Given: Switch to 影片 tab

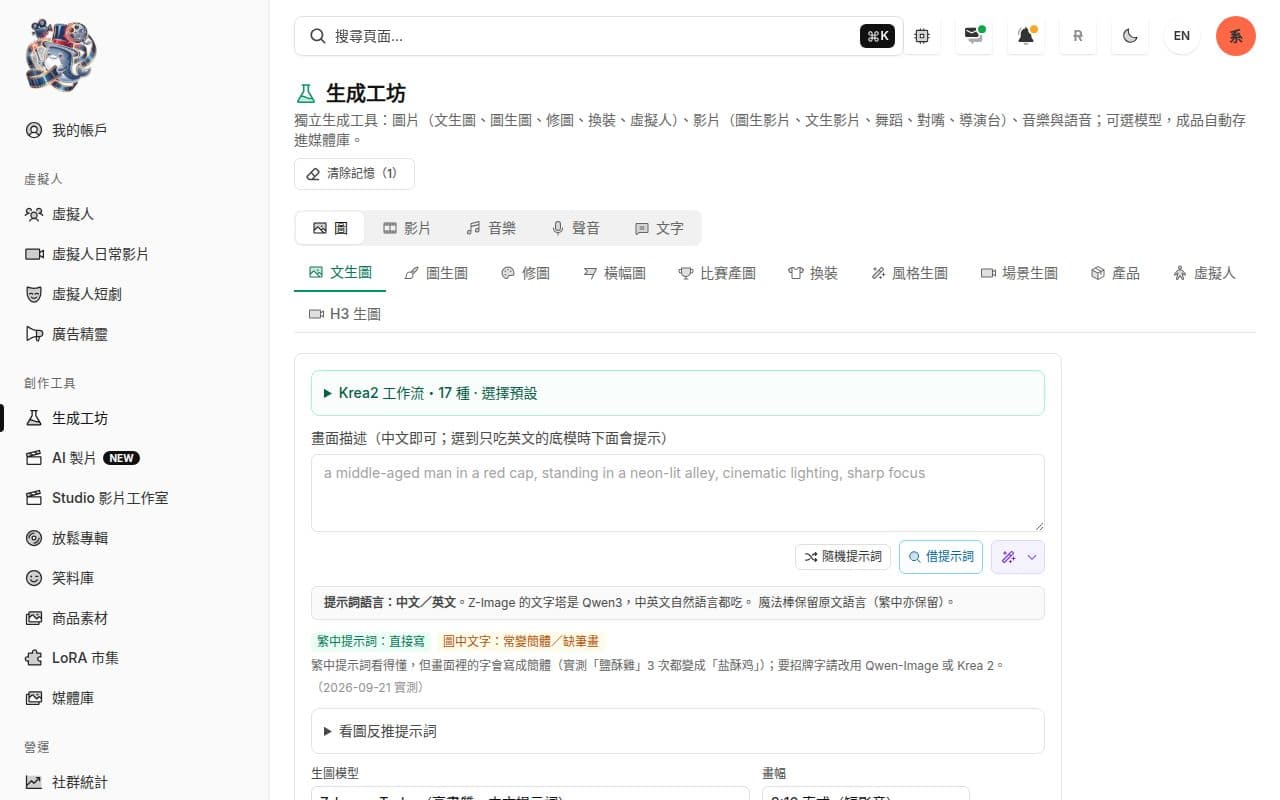Looking at the screenshot, I should pyautogui.click(x=407, y=228).
